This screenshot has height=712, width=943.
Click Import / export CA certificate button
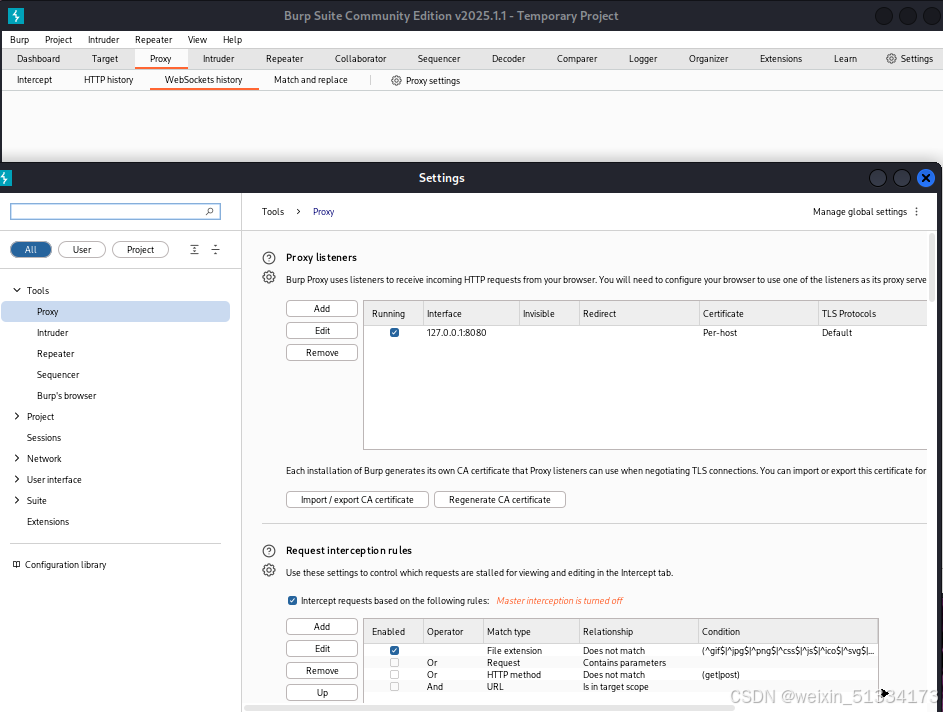click(357, 500)
